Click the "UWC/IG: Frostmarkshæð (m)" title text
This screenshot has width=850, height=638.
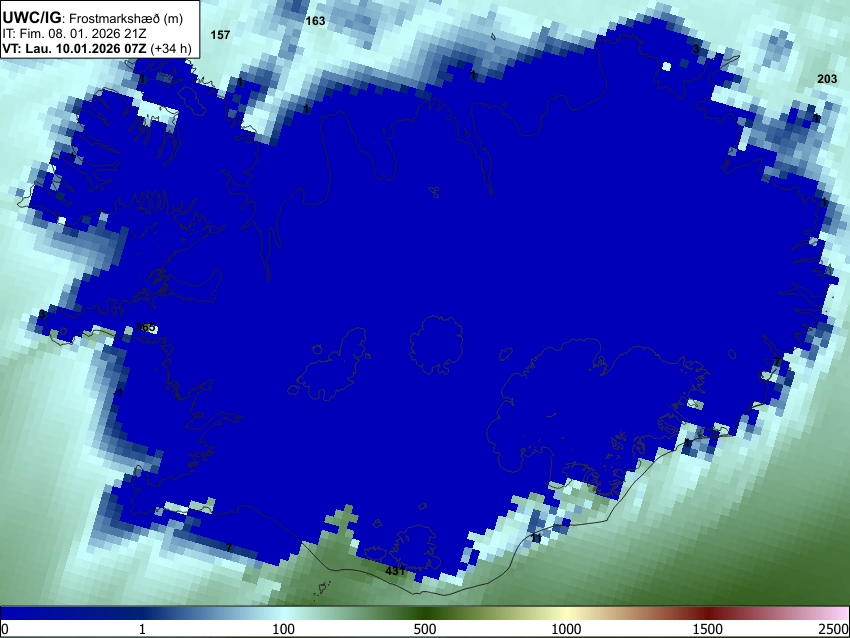(93, 18)
